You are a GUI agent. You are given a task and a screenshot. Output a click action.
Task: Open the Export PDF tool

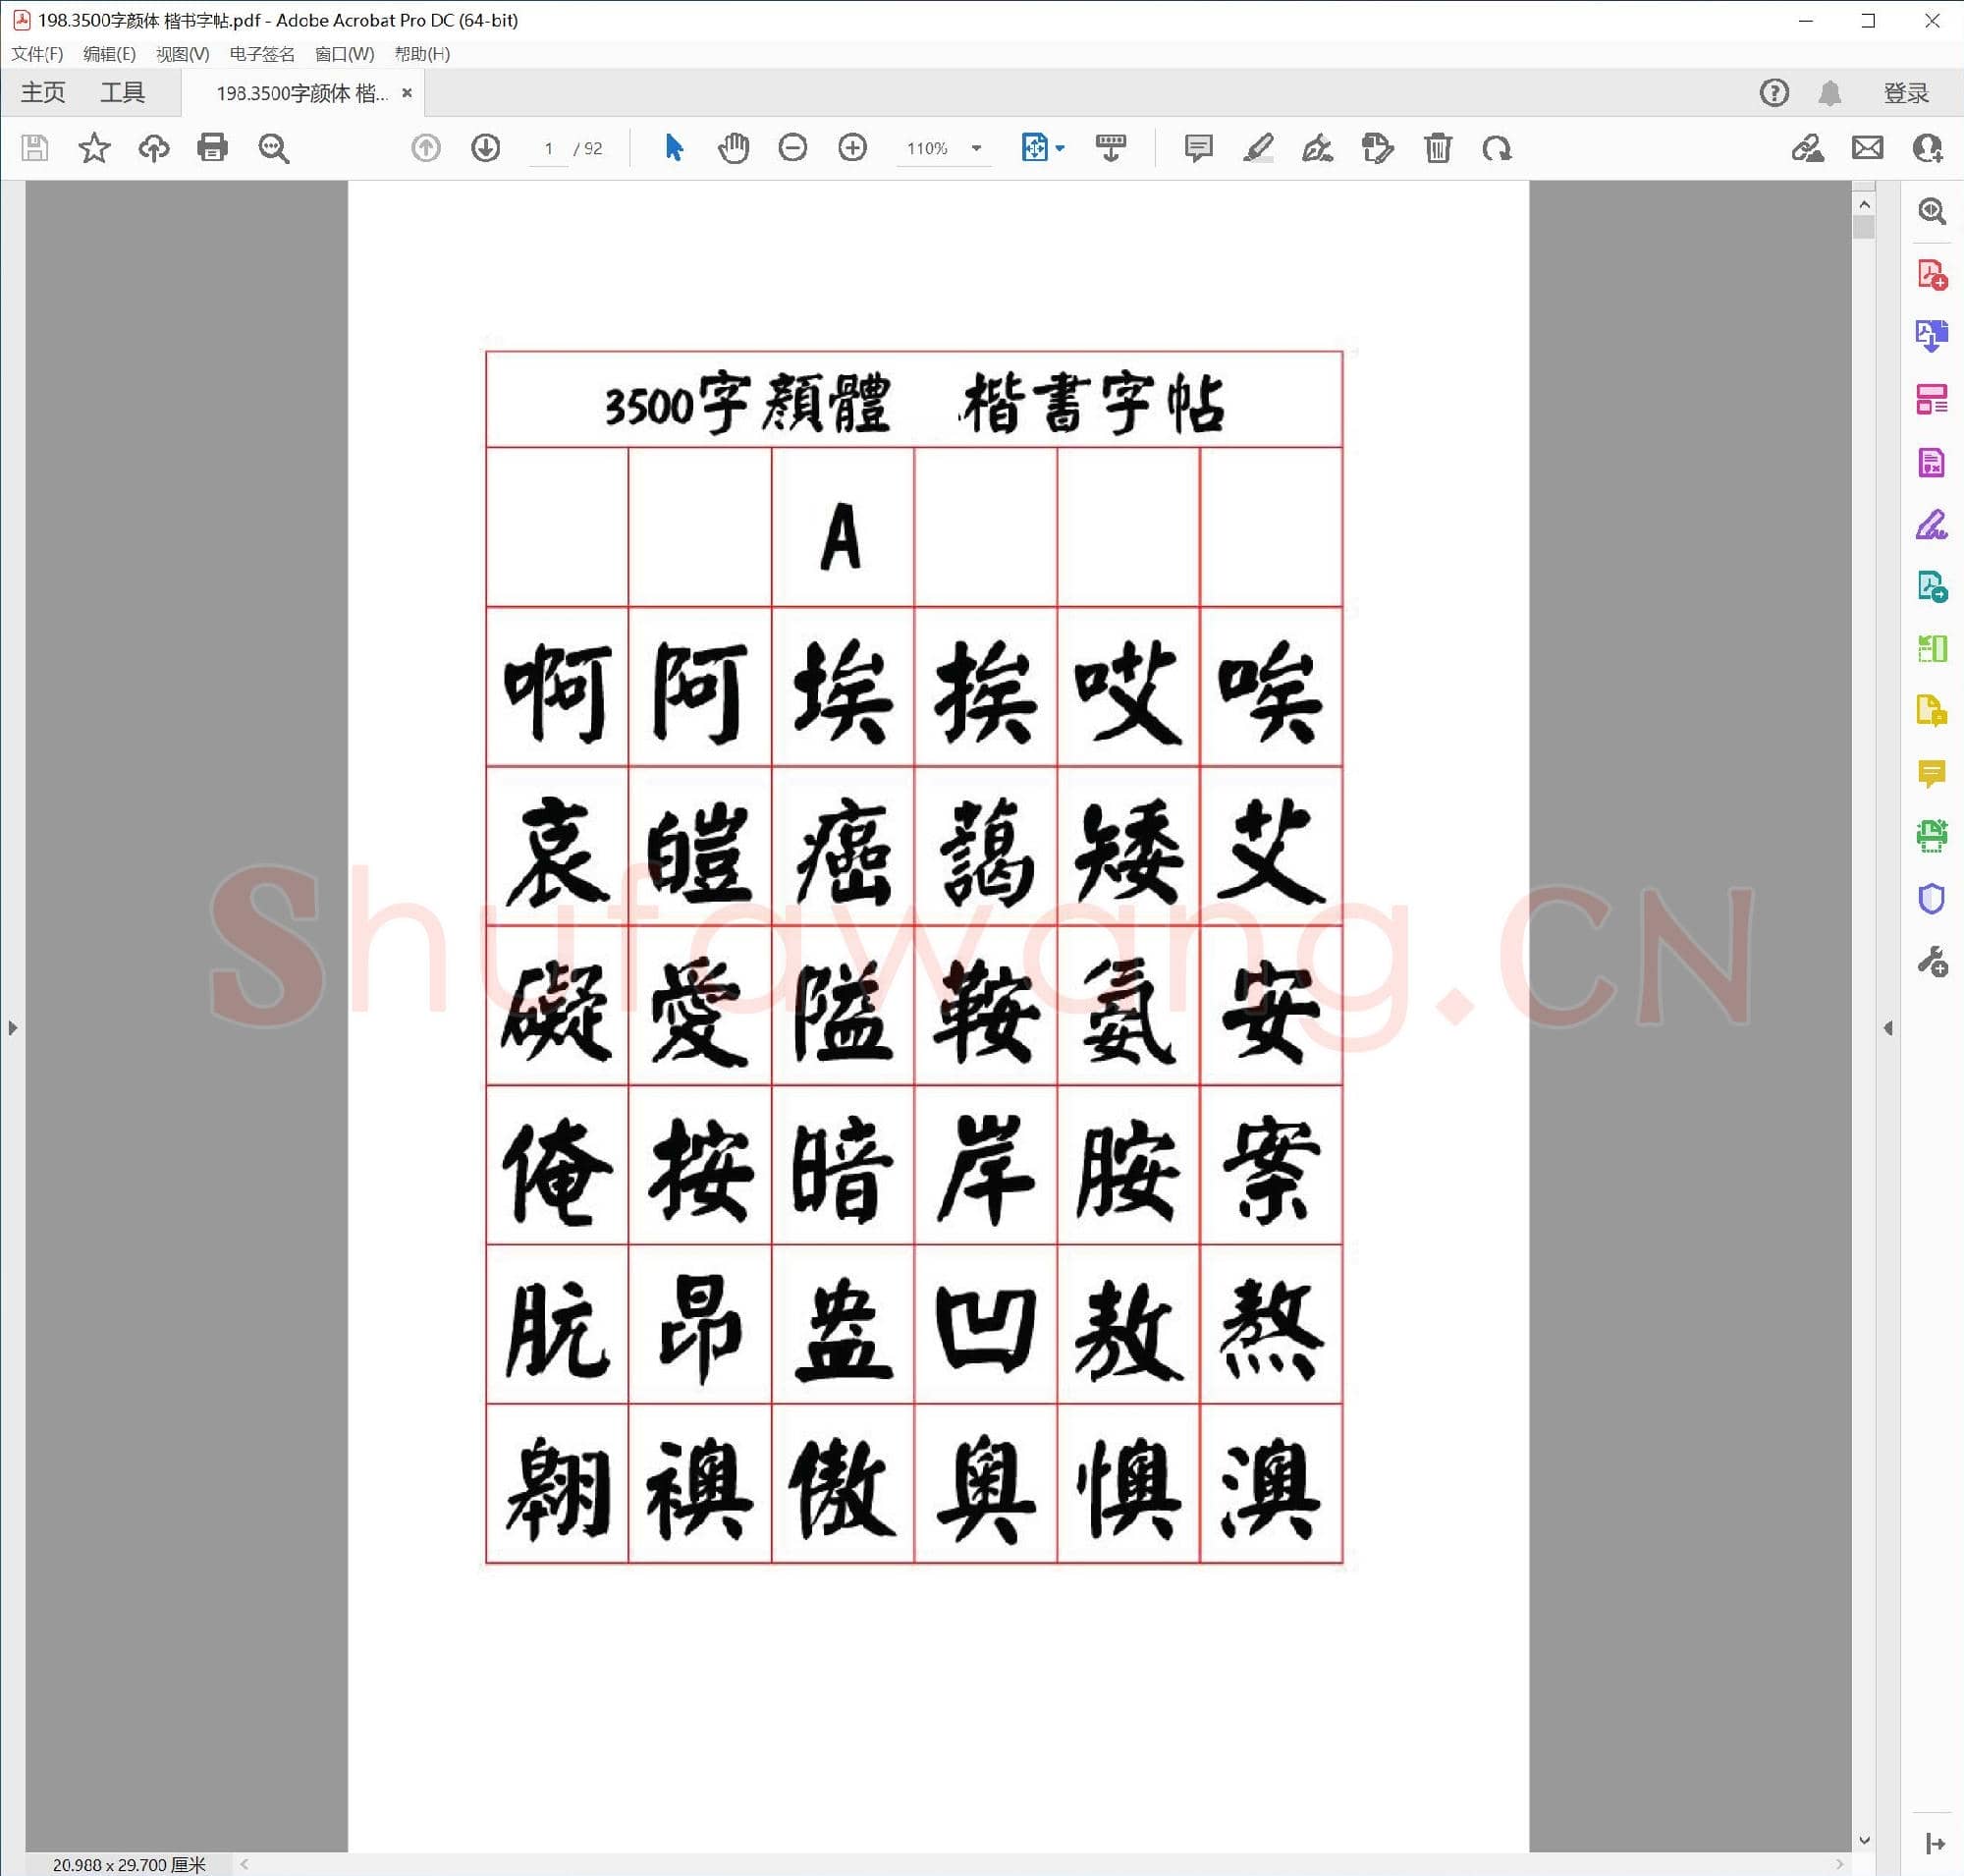1933,337
